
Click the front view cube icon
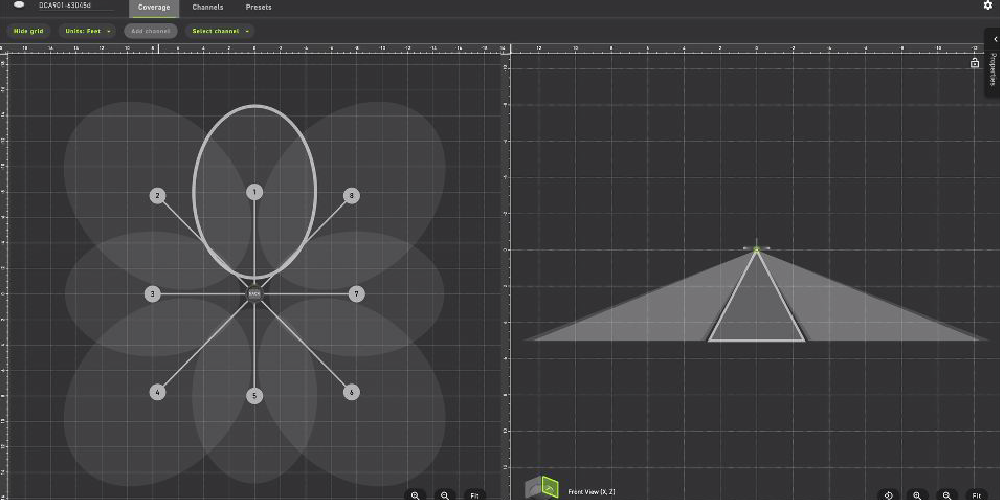coord(541,488)
